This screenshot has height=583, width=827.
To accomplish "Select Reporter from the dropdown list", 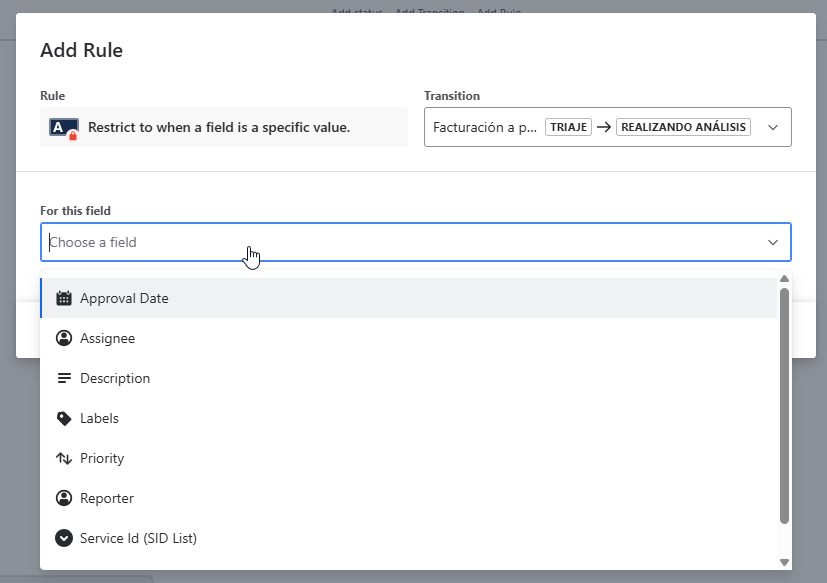I will 107,498.
